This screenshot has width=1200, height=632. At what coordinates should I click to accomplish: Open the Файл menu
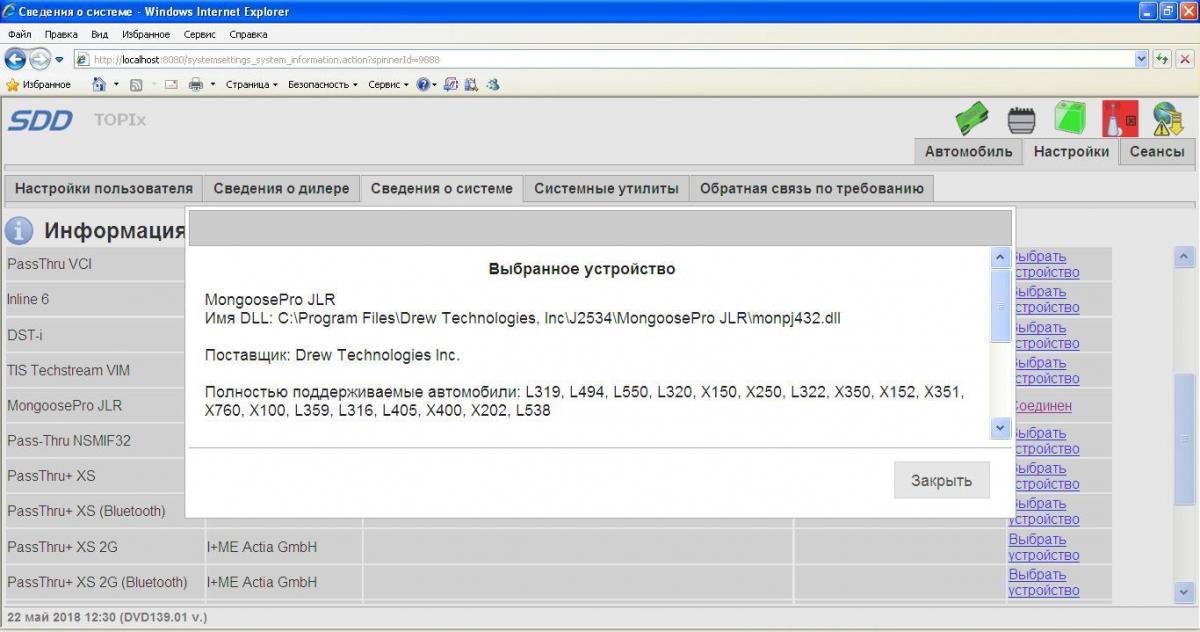pos(19,34)
